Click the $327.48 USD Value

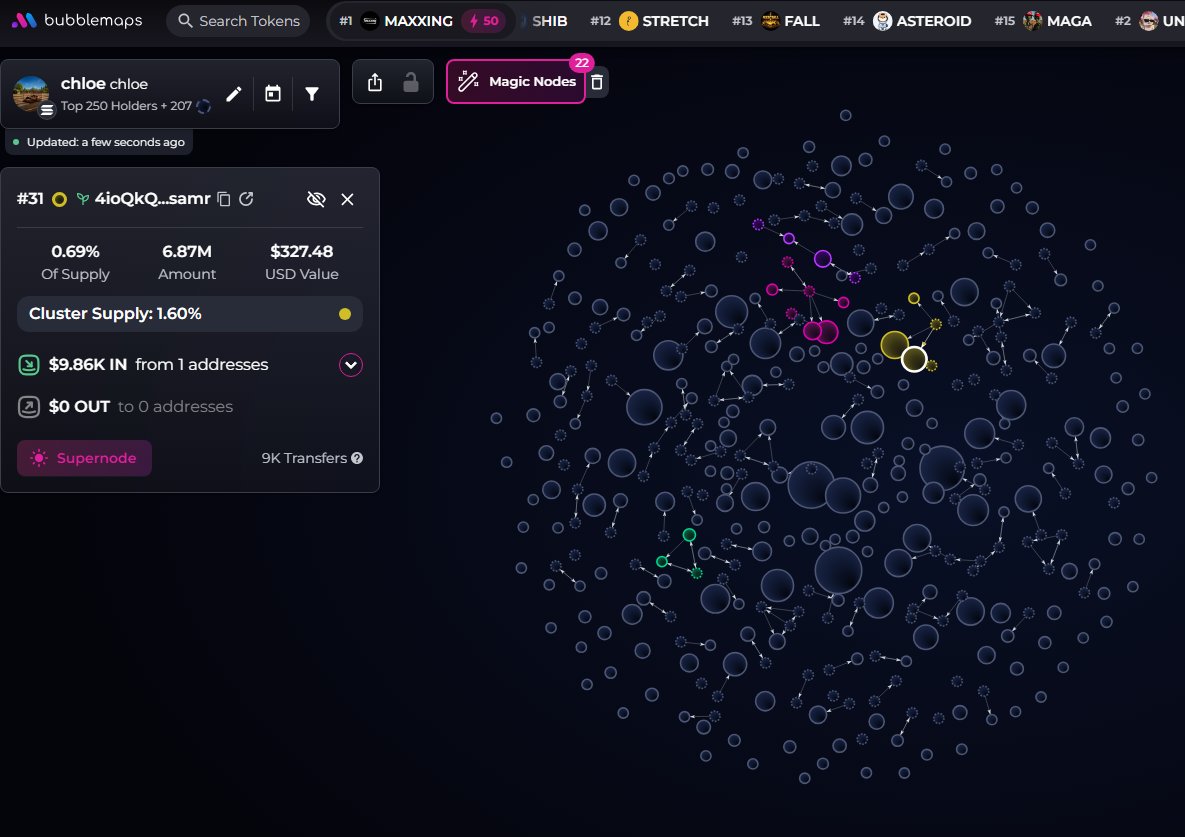[302, 252]
